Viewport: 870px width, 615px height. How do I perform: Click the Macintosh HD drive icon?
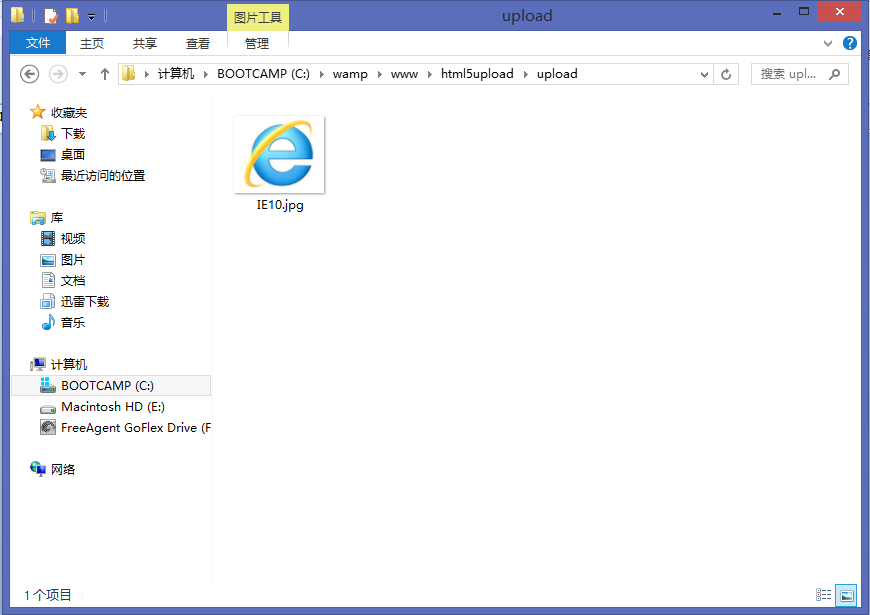tap(48, 409)
